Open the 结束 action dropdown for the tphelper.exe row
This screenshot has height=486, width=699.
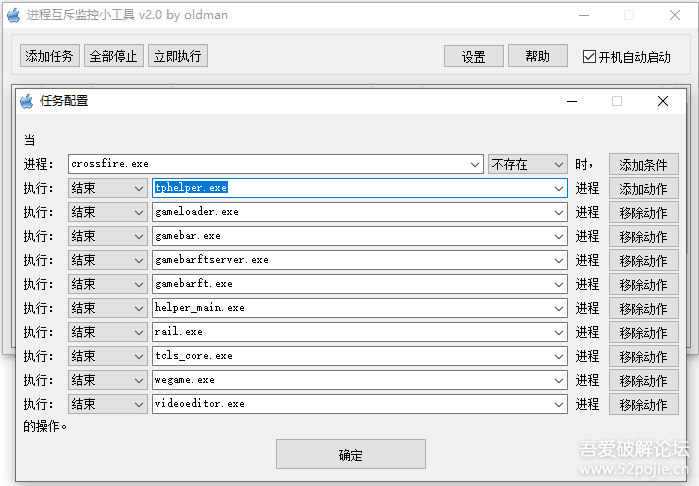coord(108,188)
